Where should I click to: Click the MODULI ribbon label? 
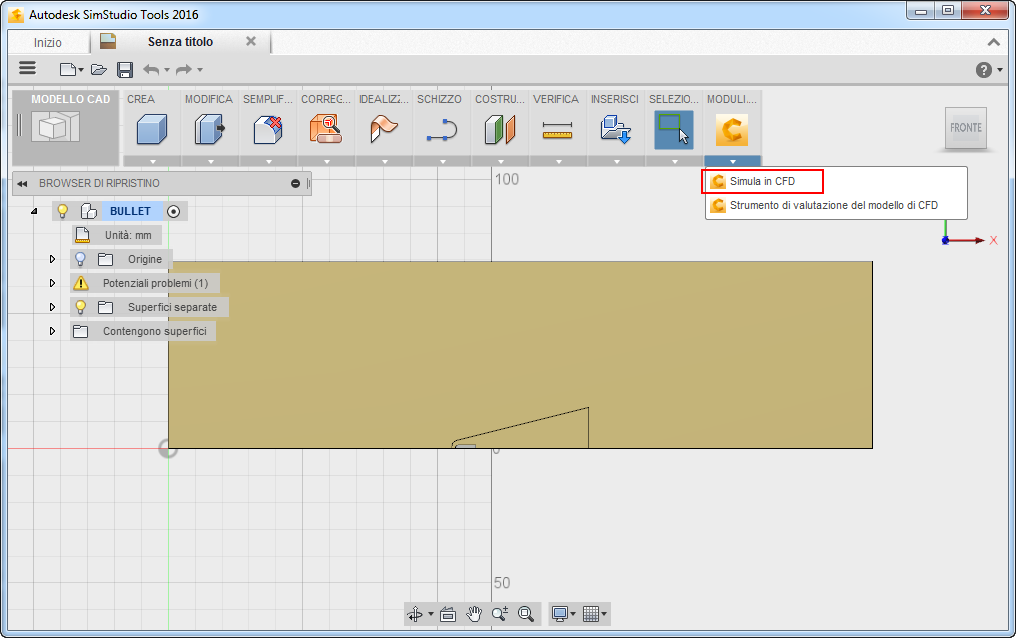(x=732, y=99)
